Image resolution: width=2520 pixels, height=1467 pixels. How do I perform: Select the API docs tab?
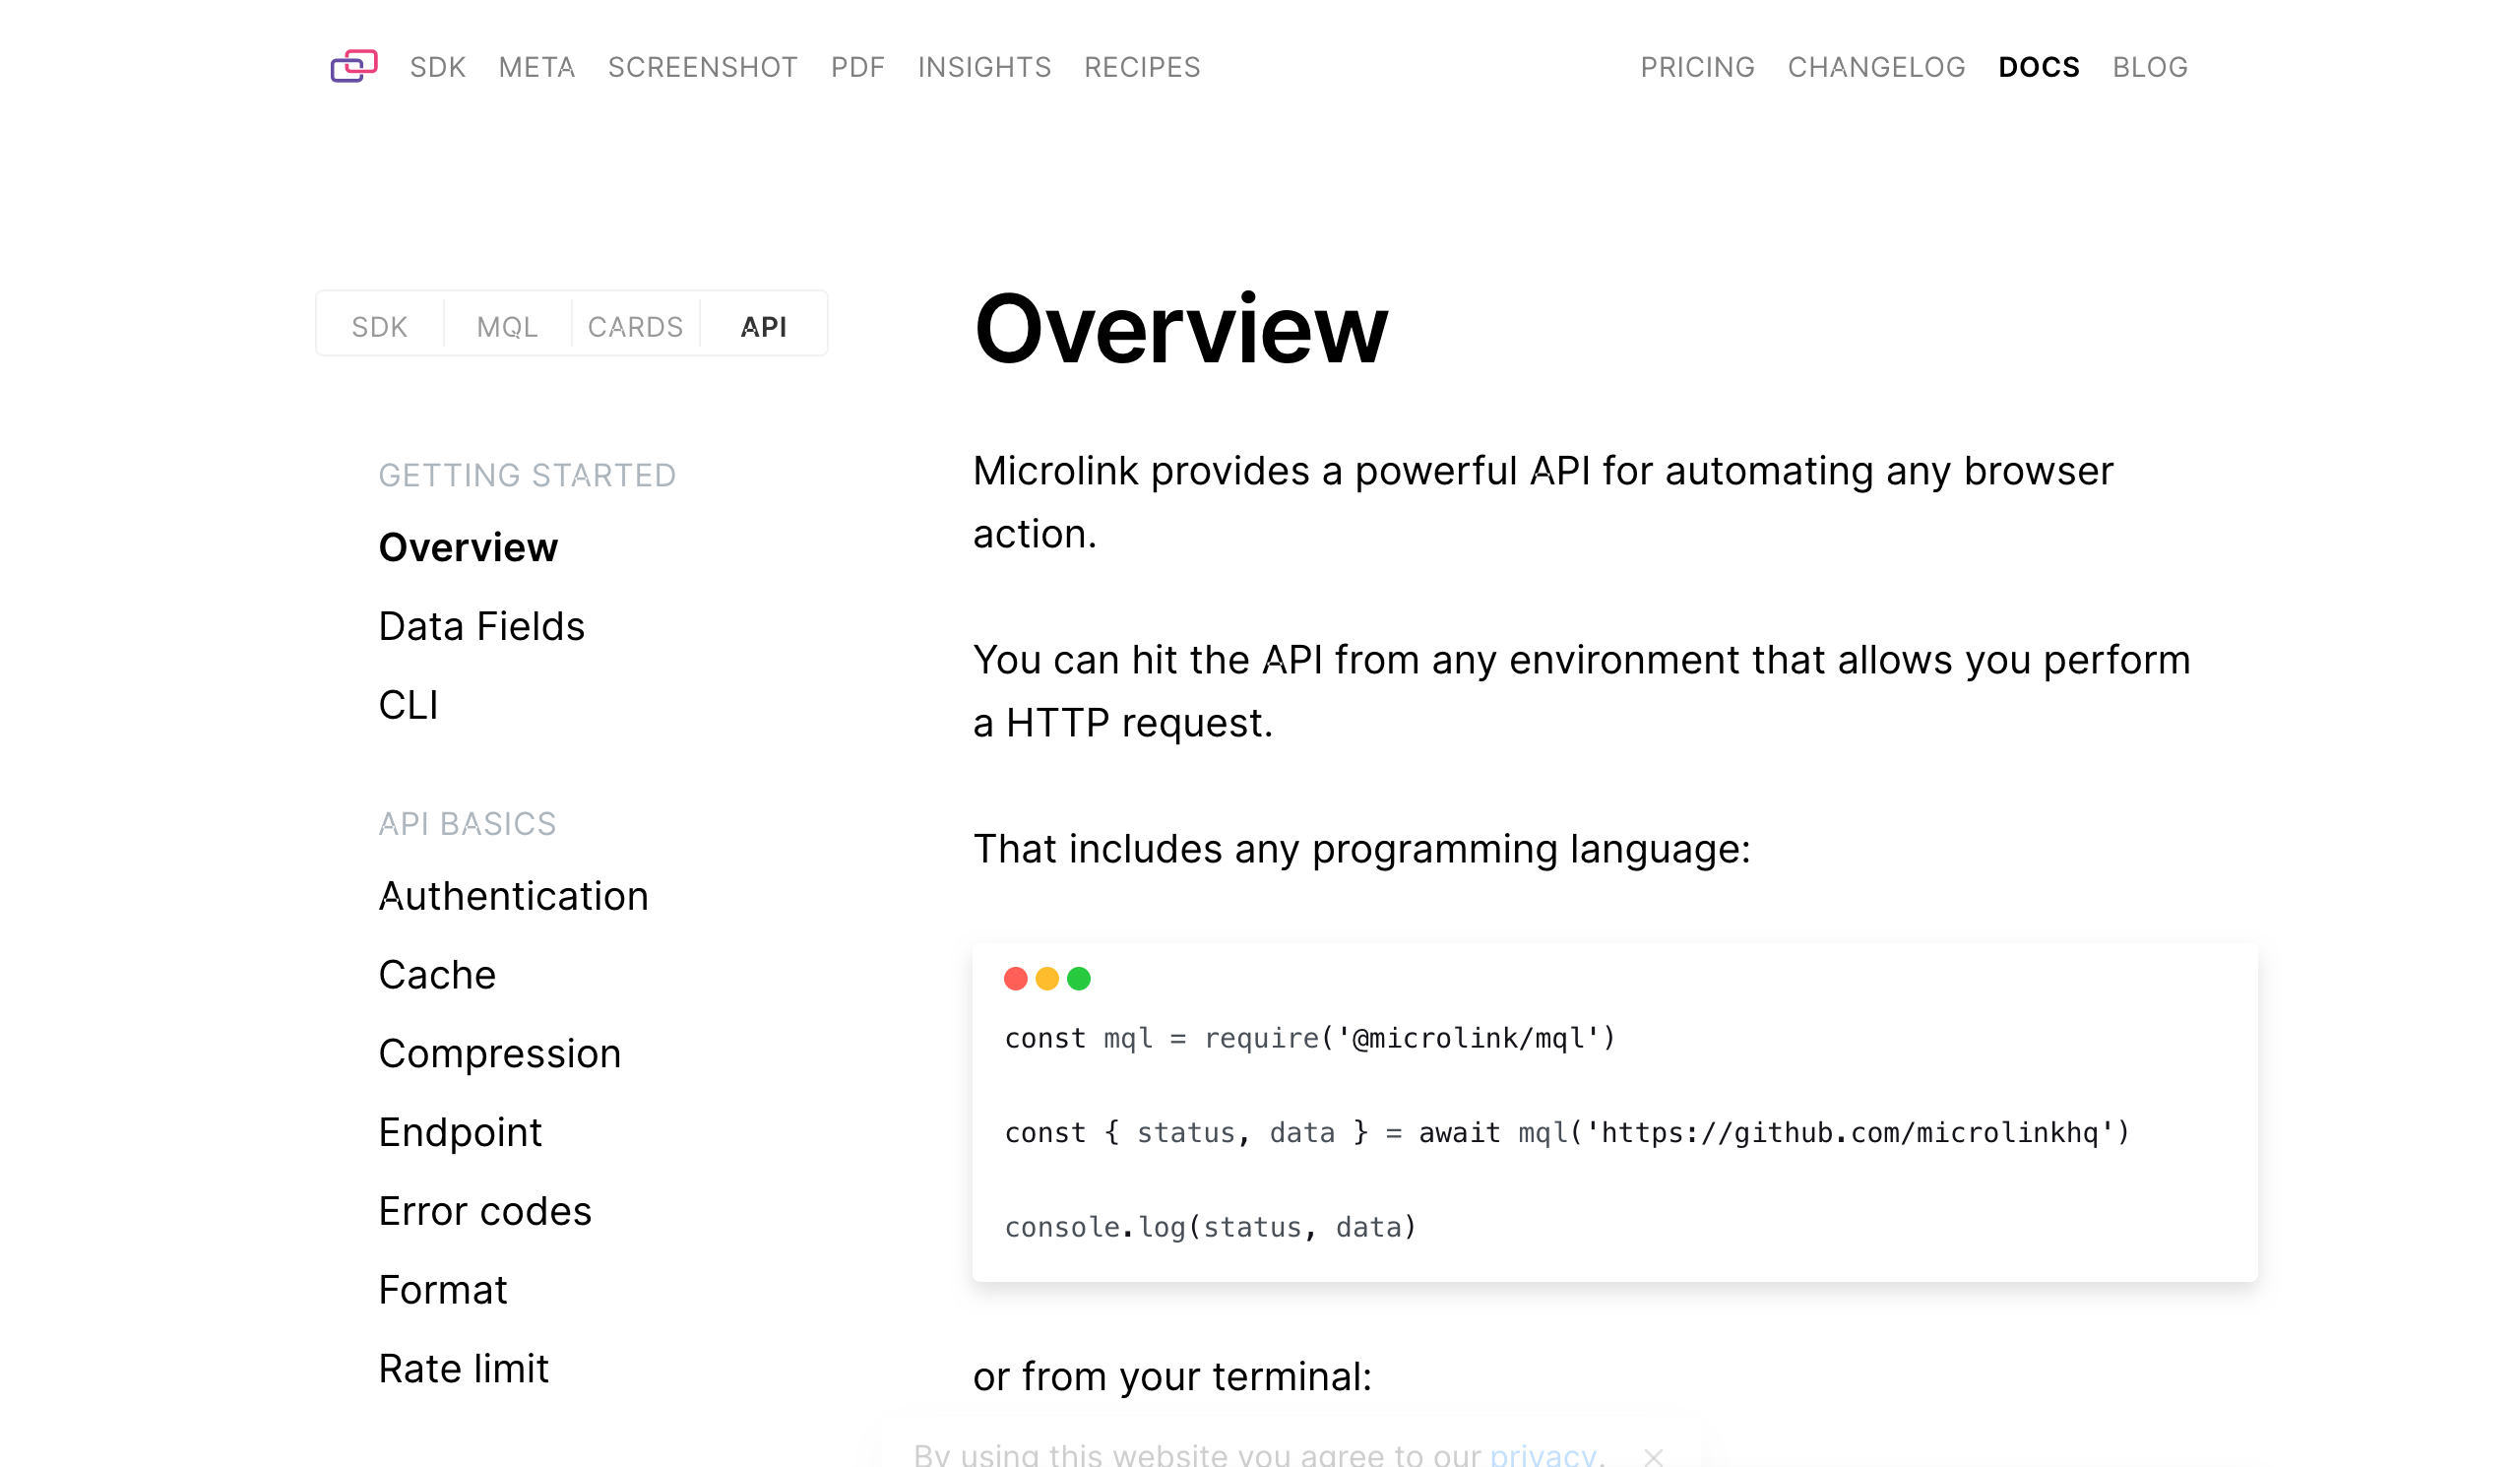[764, 327]
